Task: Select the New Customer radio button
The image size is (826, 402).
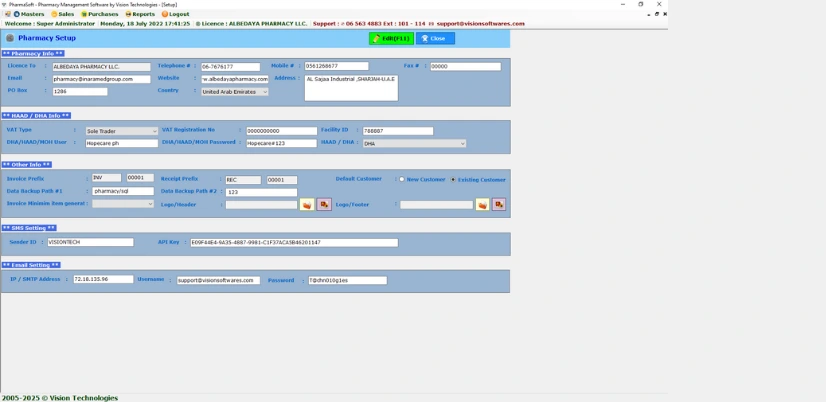Action: tap(402, 180)
